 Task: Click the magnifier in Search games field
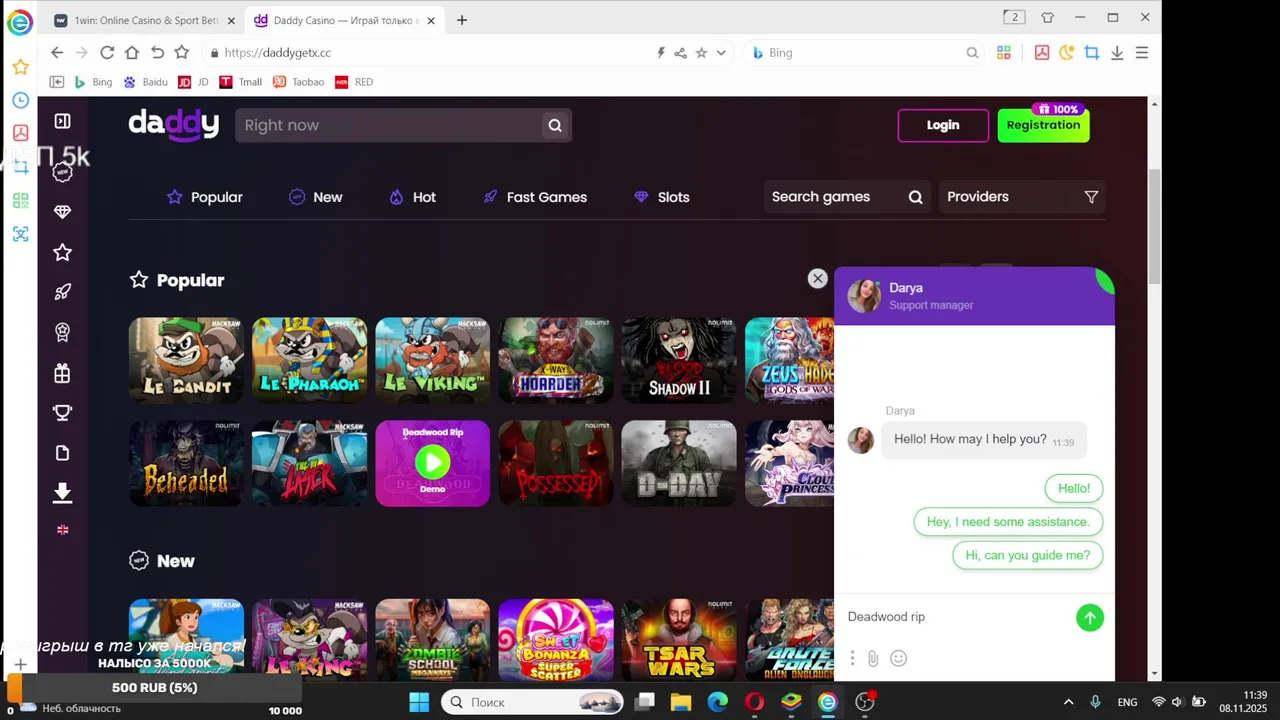point(915,197)
